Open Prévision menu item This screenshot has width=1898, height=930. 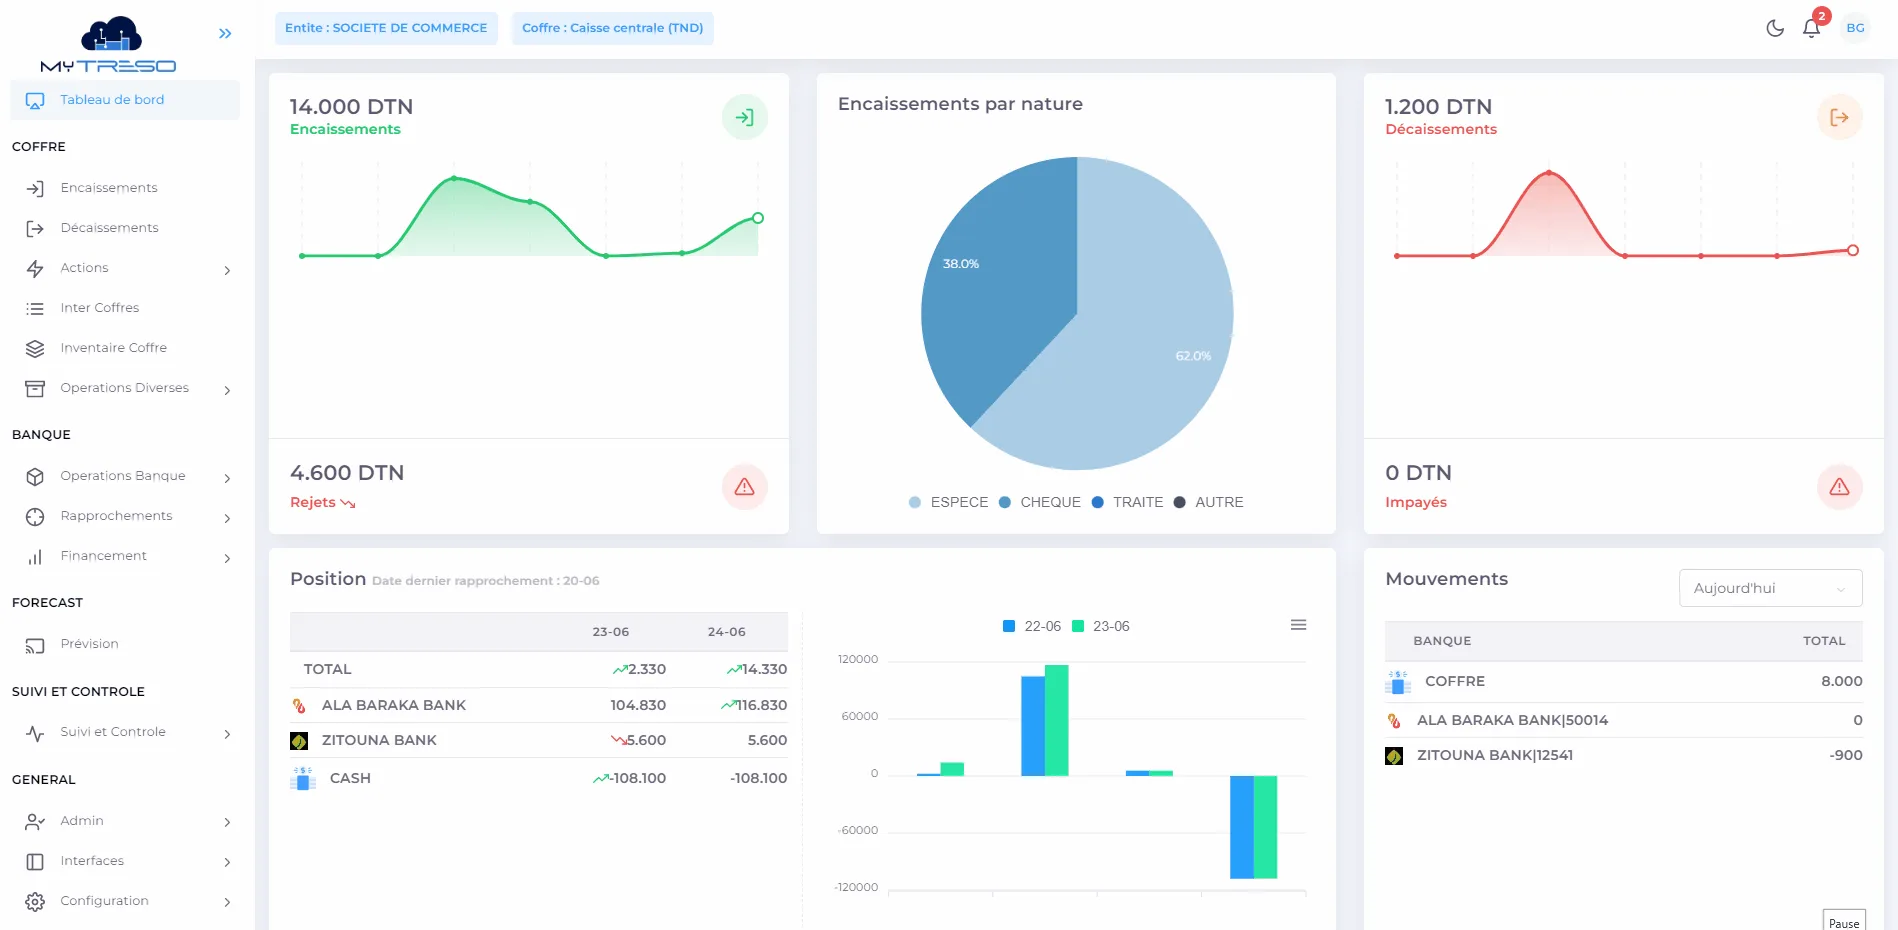point(89,644)
